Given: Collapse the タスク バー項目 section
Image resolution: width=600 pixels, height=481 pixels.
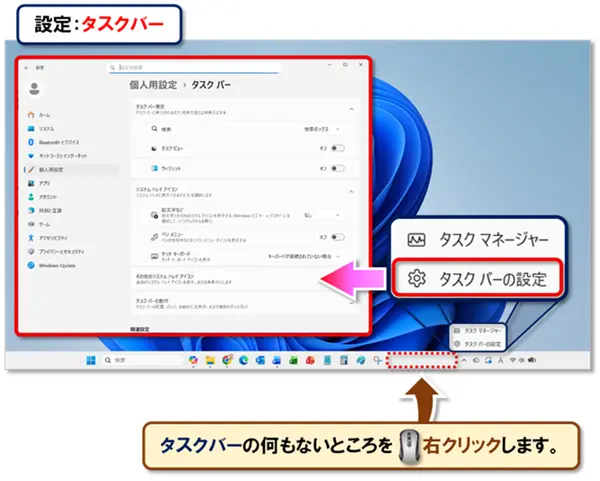Looking at the screenshot, I should [351, 109].
